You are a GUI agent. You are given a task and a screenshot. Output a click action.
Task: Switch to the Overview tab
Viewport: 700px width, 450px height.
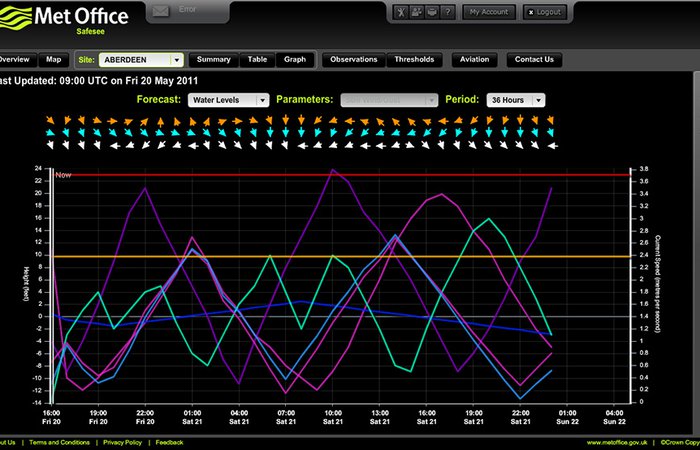(x=15, y=60)
